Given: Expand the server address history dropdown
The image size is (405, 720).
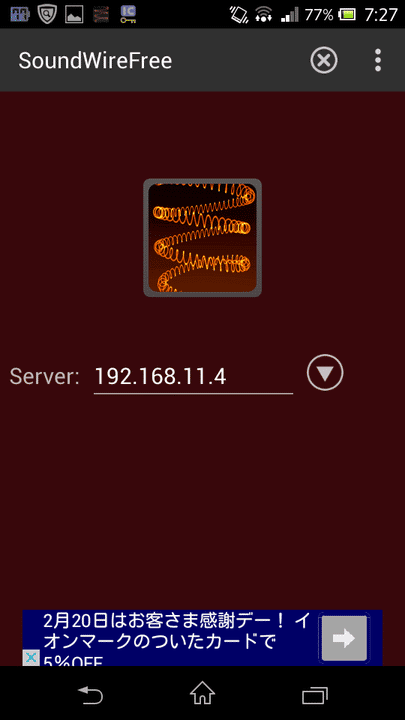Looking at the screenshot, I should [325, 373].
